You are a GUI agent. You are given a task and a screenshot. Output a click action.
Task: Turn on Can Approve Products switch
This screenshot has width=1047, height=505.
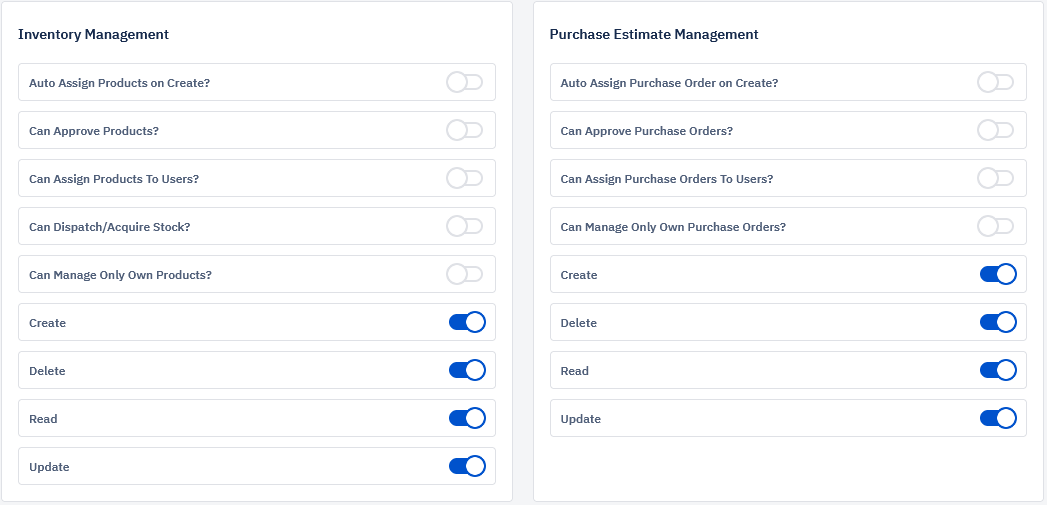(x=465, y=131)
